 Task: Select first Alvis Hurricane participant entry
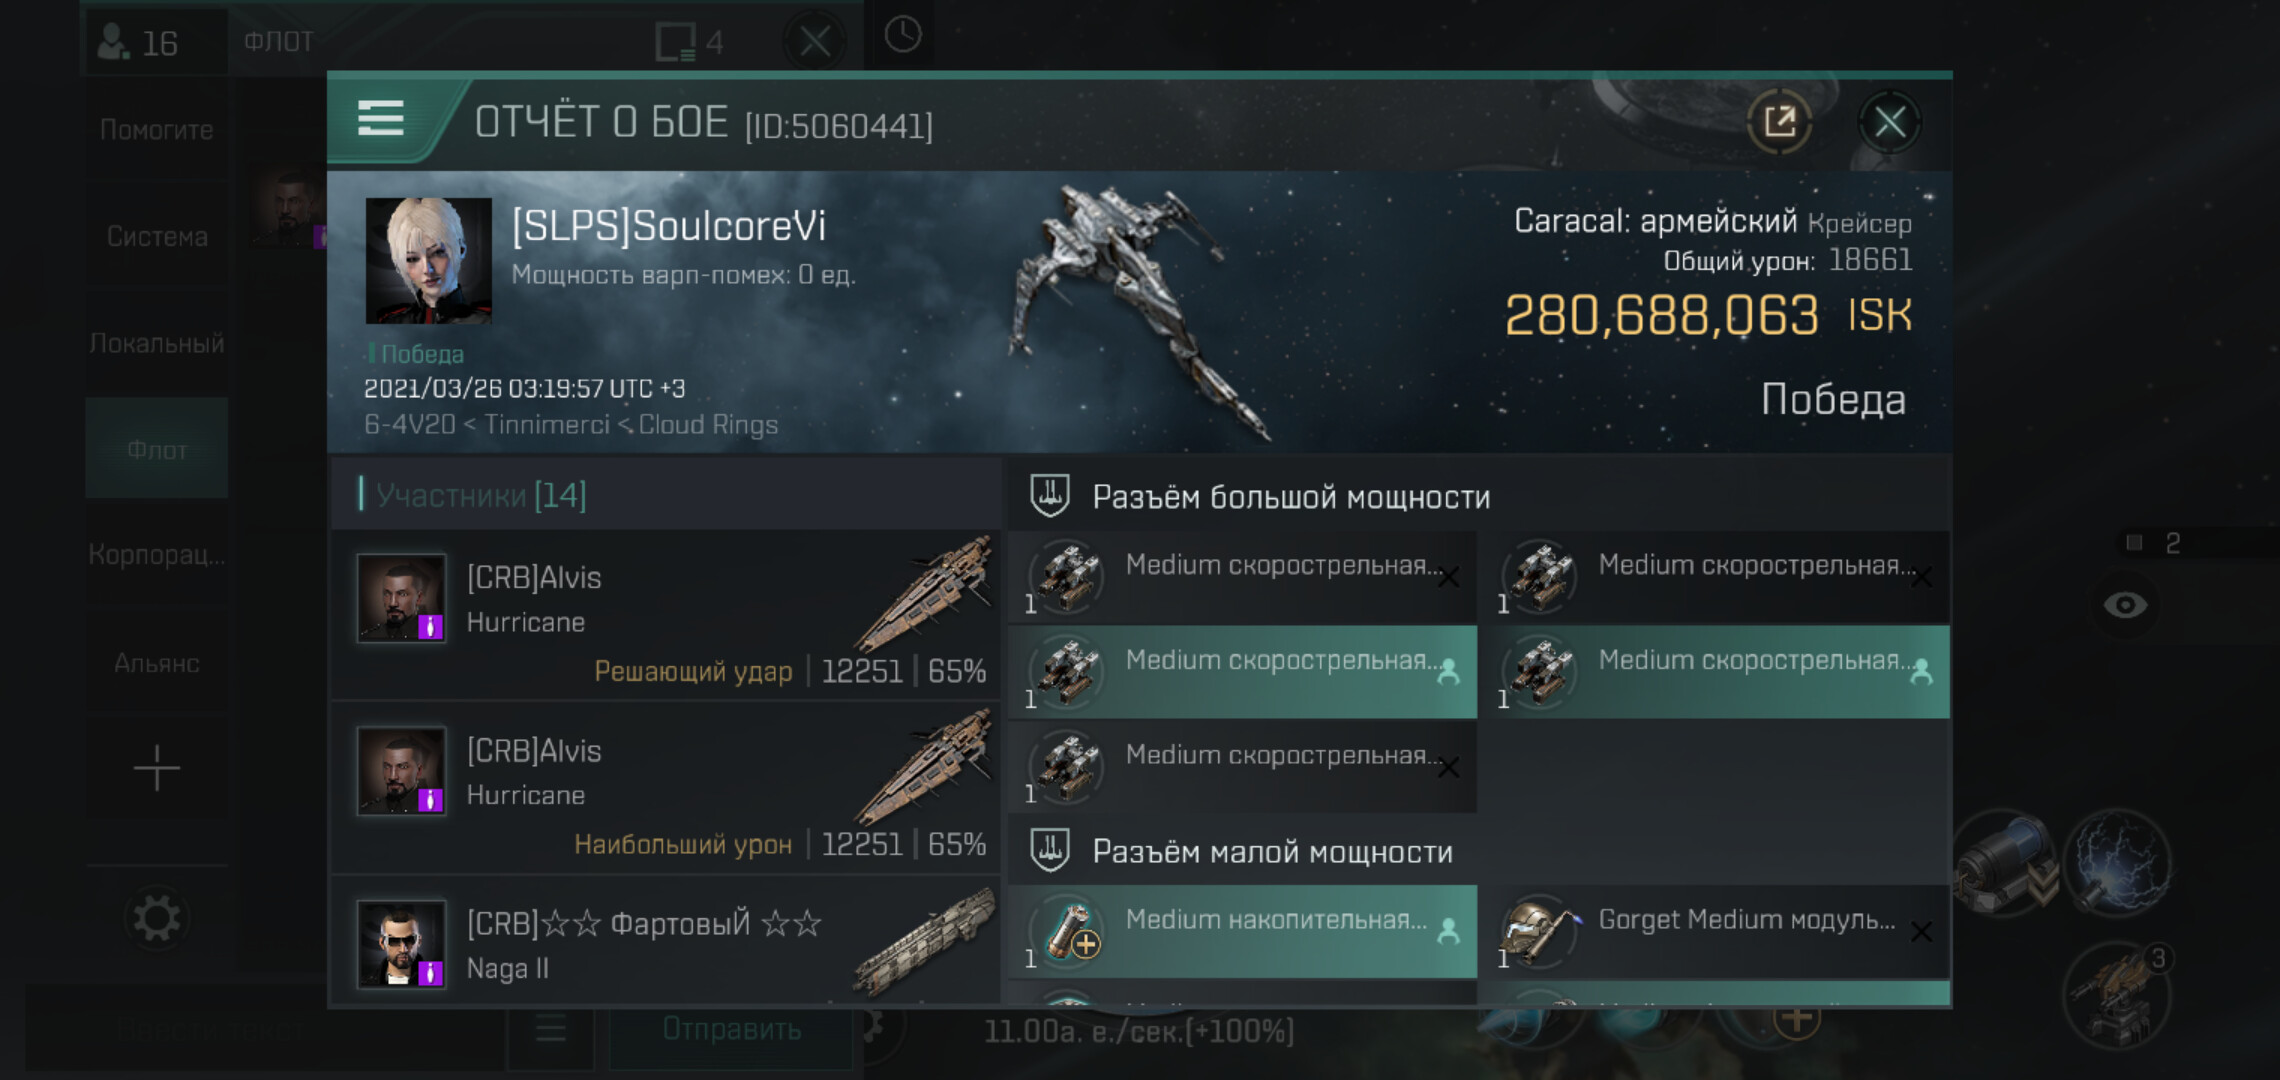tap(666, 614)
